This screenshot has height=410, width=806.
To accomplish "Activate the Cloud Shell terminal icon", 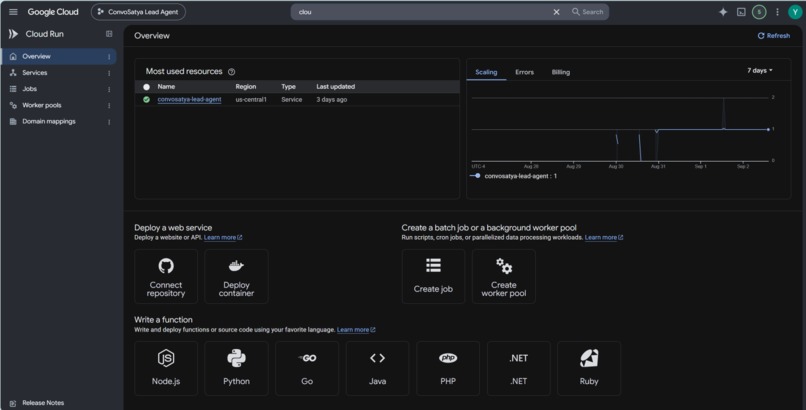I will click(x=741, y=12).
